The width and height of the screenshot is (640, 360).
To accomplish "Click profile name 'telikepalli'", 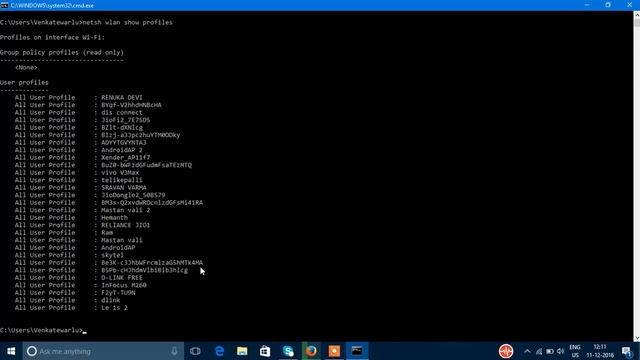I will coord(122,180).
